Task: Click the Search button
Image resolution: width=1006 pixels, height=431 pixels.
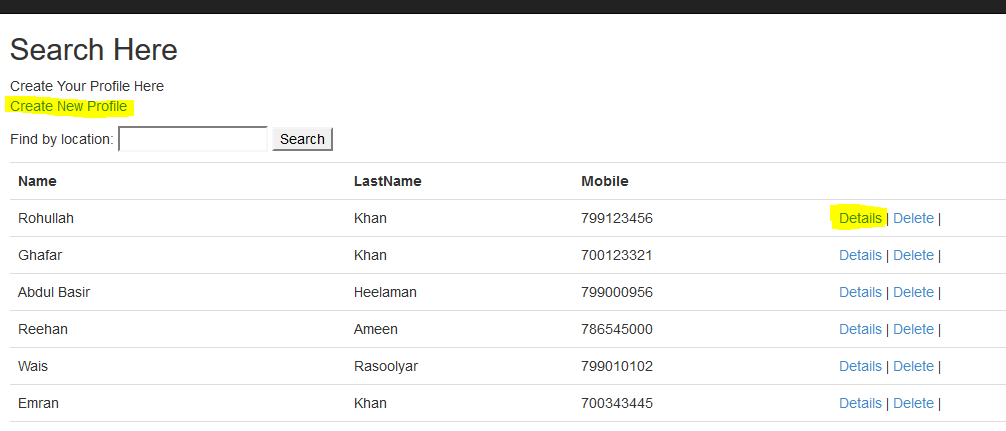Action: [302, 139]
